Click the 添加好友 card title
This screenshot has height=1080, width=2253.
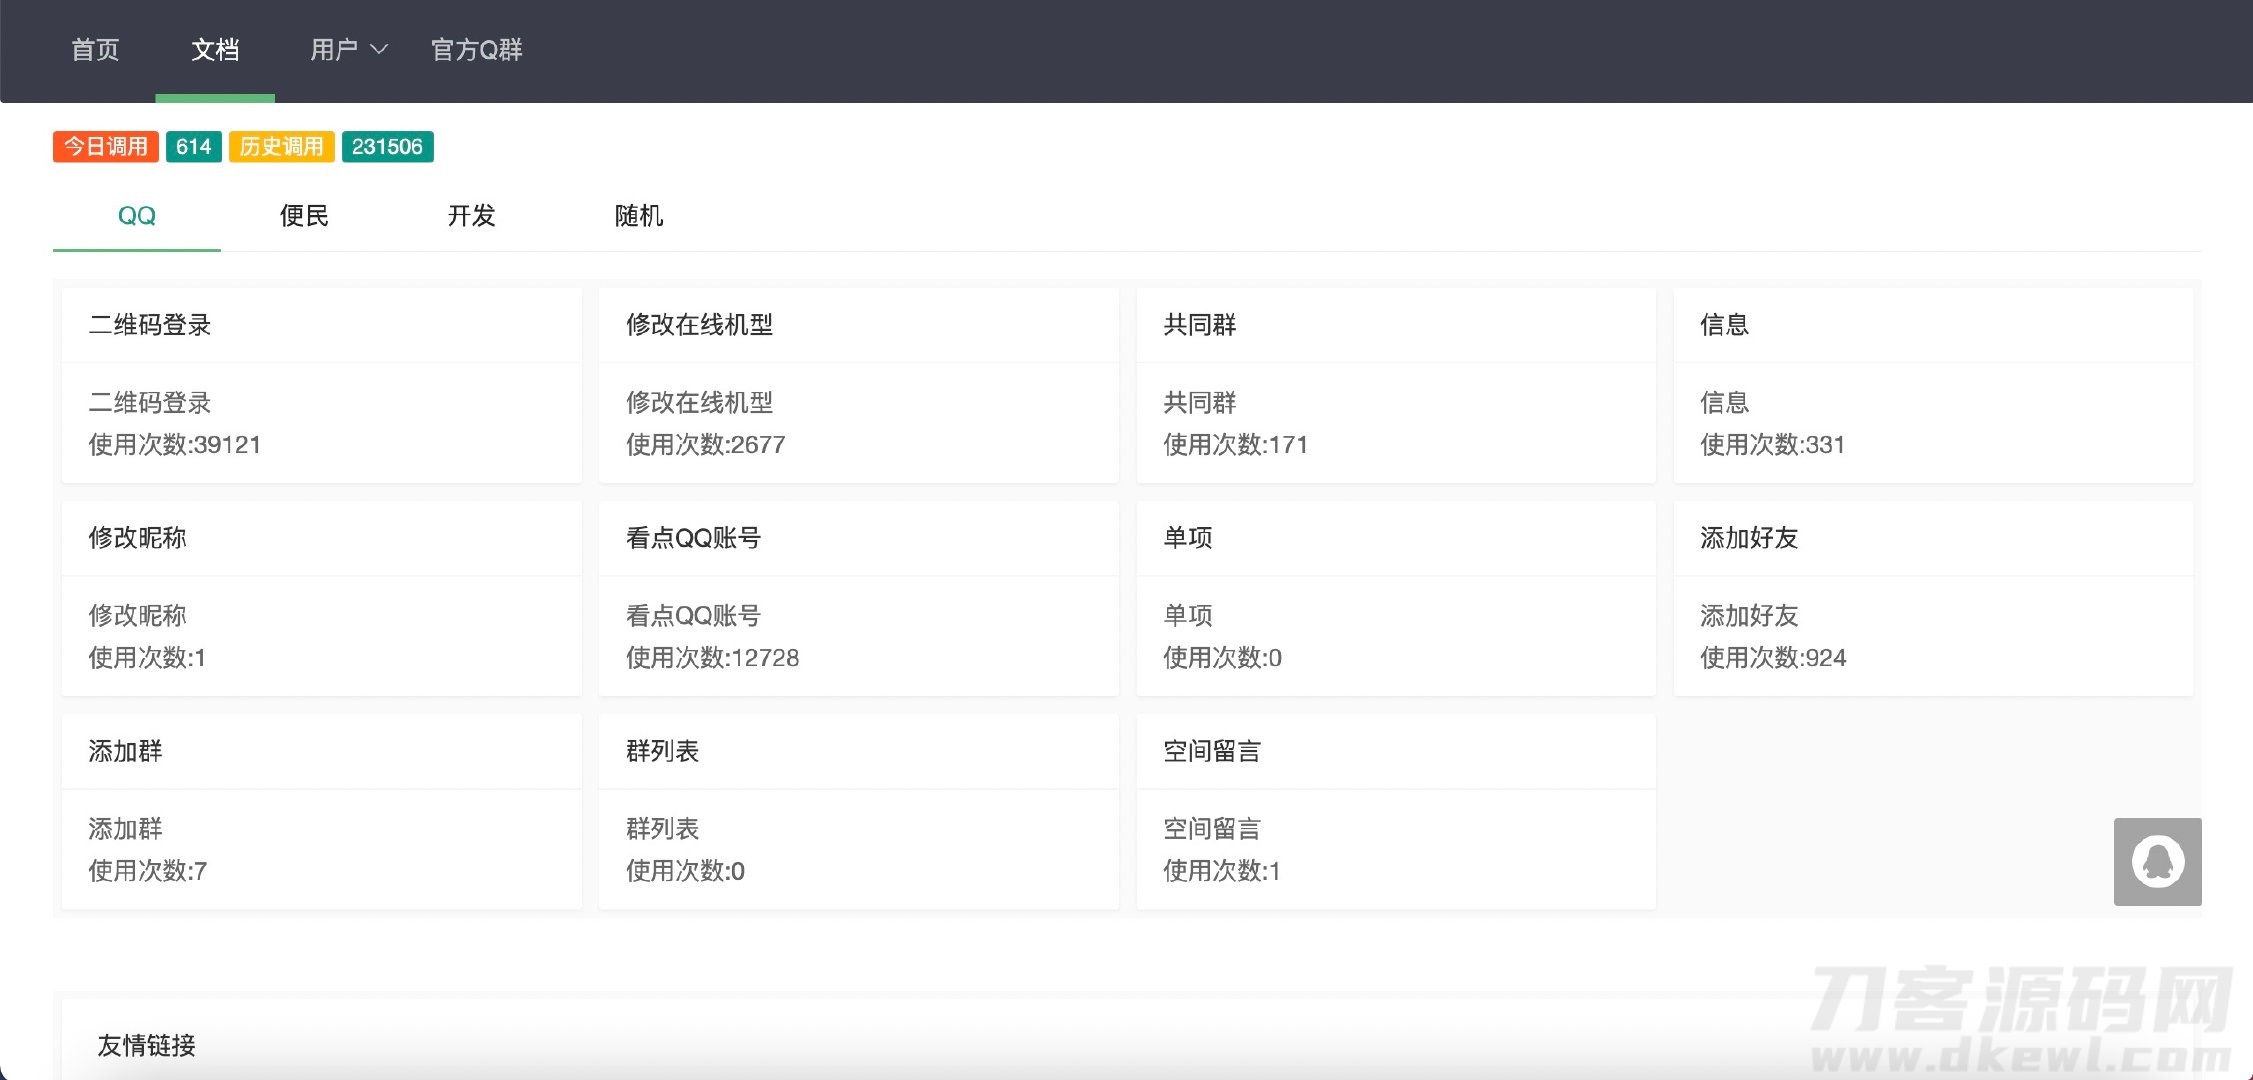(1747, 538)
